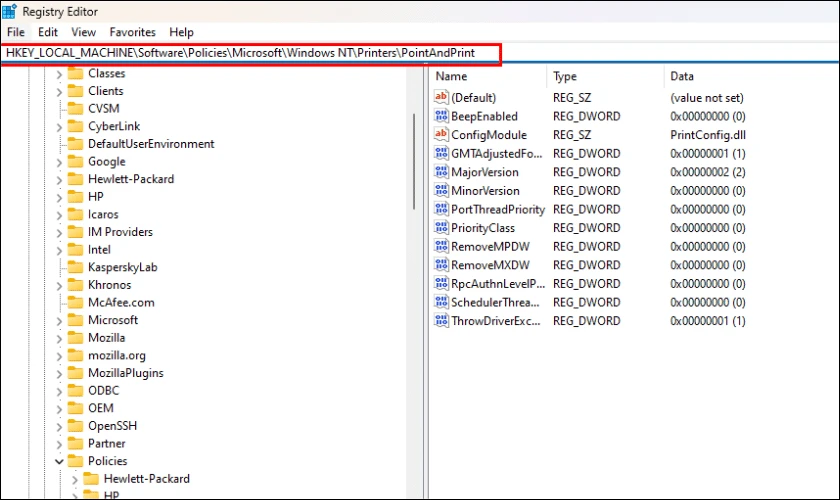Click the (value not set) data cell

[707, 98]
